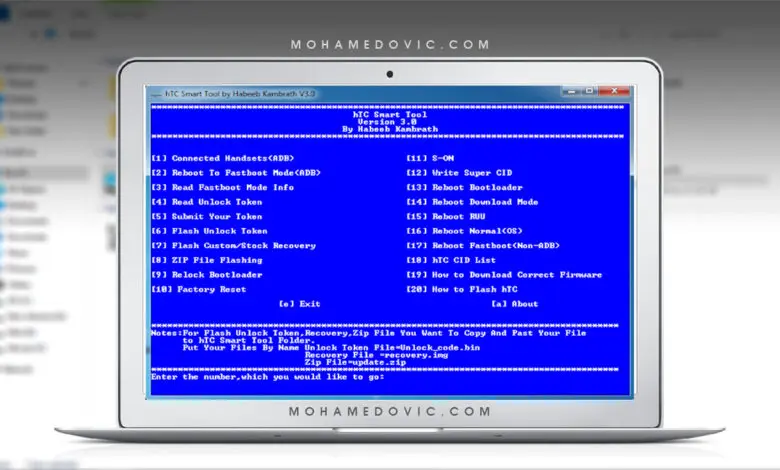The image size is (780, 470).
Task: Click the console window icon in the title bar
Action: click(x=156, y=94)
